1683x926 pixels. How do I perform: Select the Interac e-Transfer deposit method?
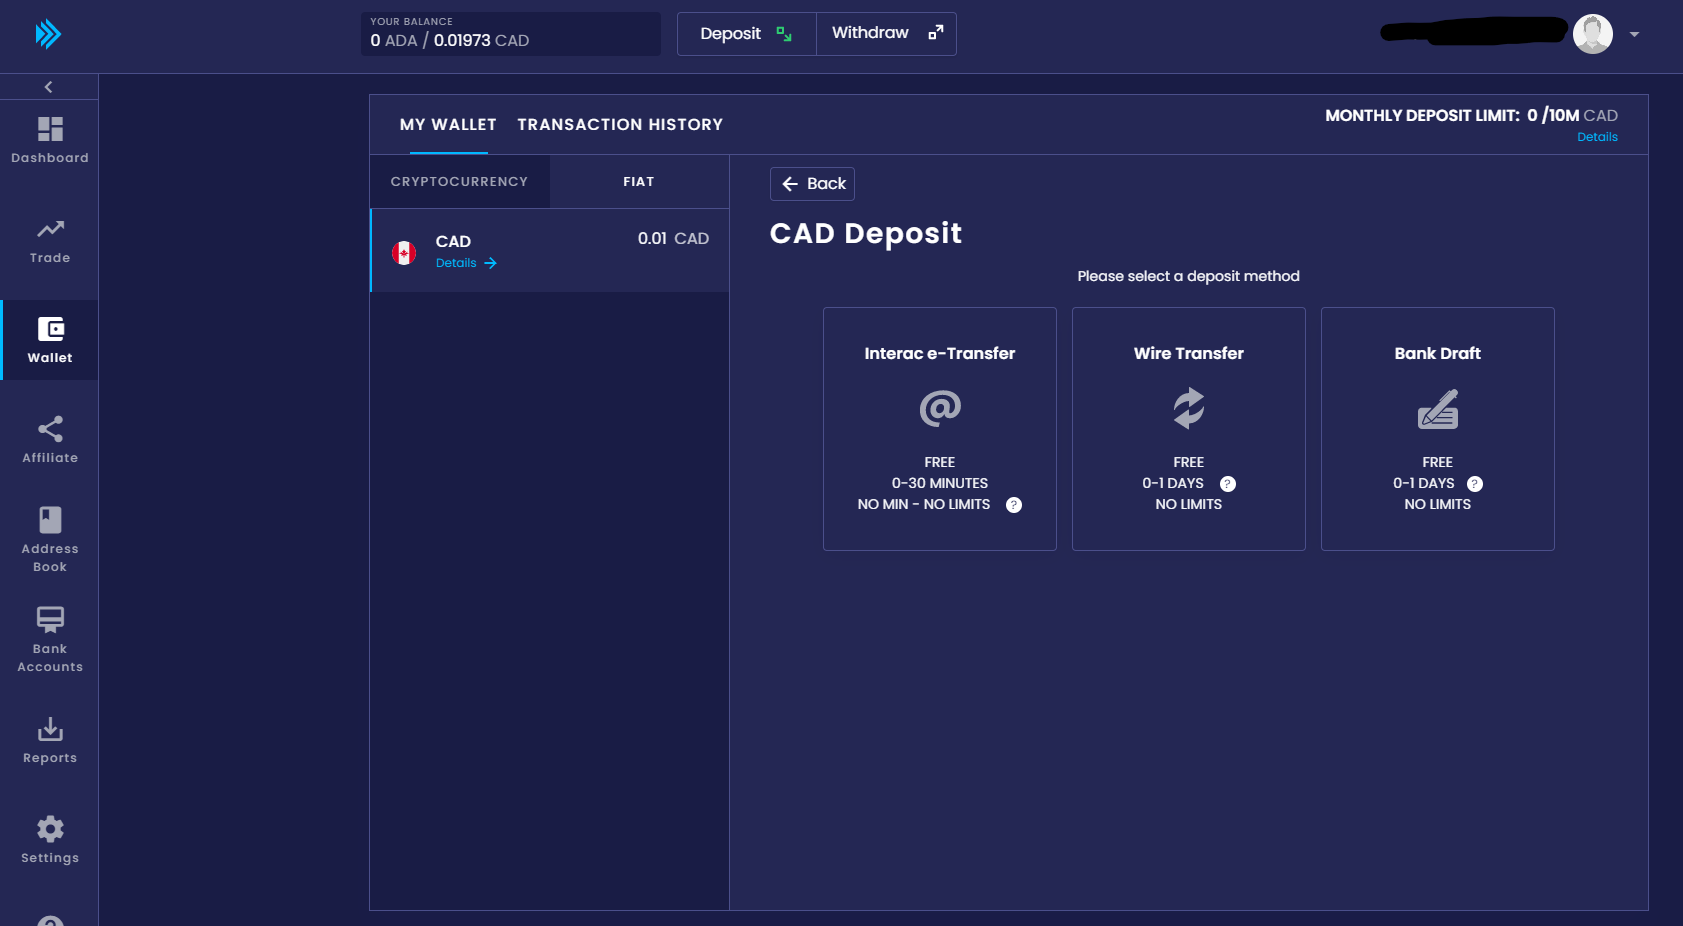(939, 428)
